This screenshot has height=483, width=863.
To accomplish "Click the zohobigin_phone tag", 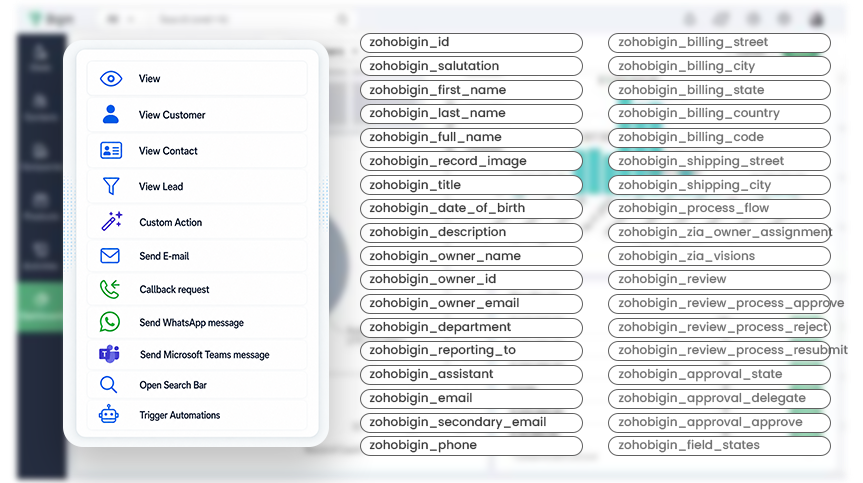I will coord(471,446).
